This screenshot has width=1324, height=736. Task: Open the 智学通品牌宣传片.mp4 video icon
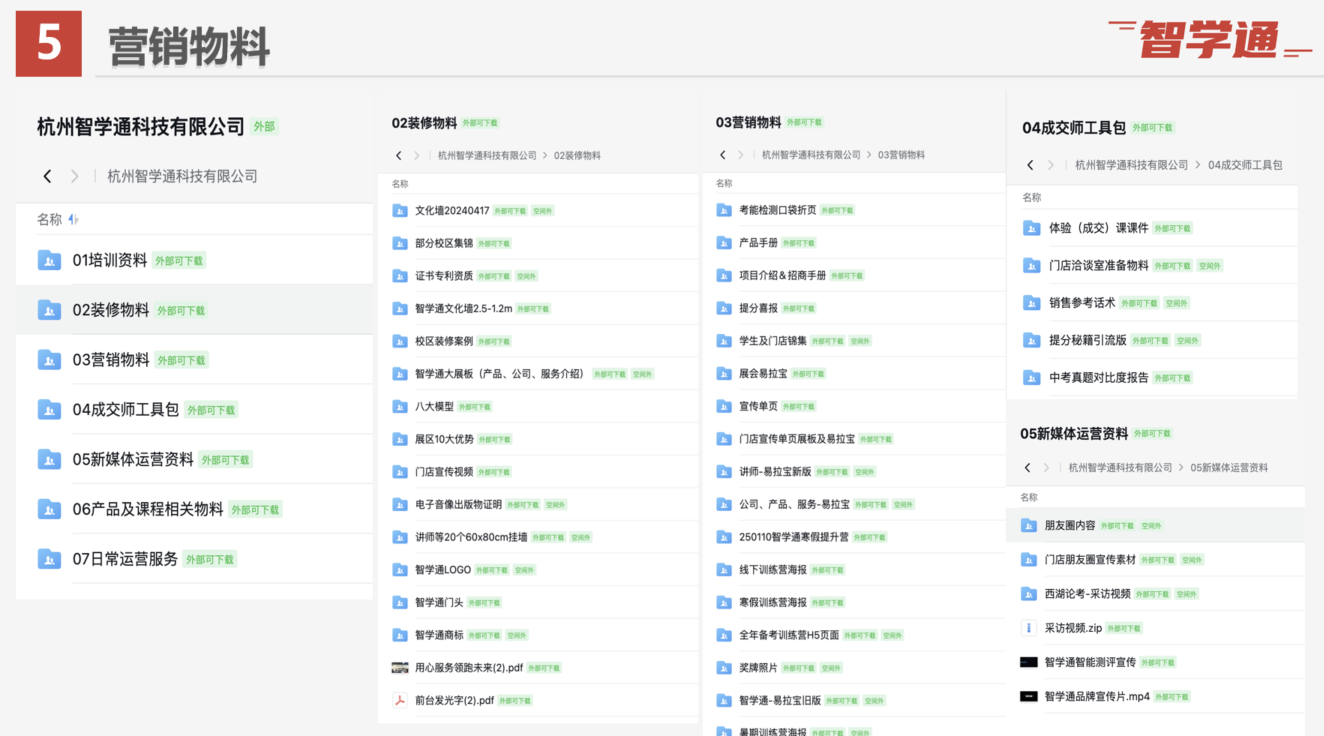(1028, 696)
